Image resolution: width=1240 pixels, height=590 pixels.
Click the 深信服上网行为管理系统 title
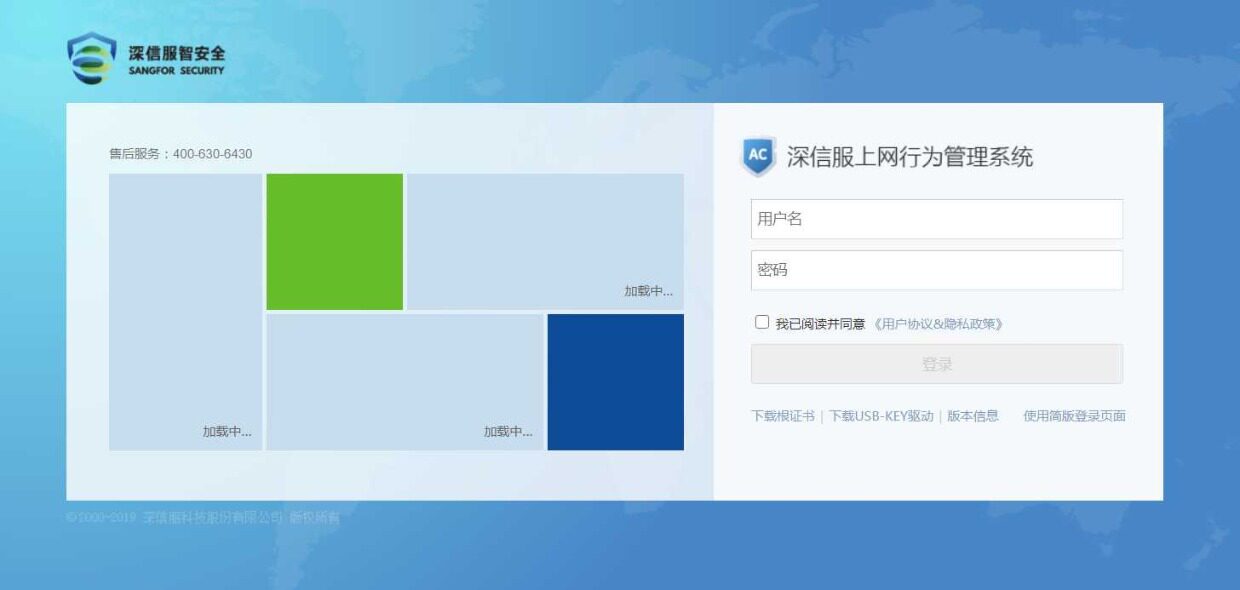(x=910, y=157)
